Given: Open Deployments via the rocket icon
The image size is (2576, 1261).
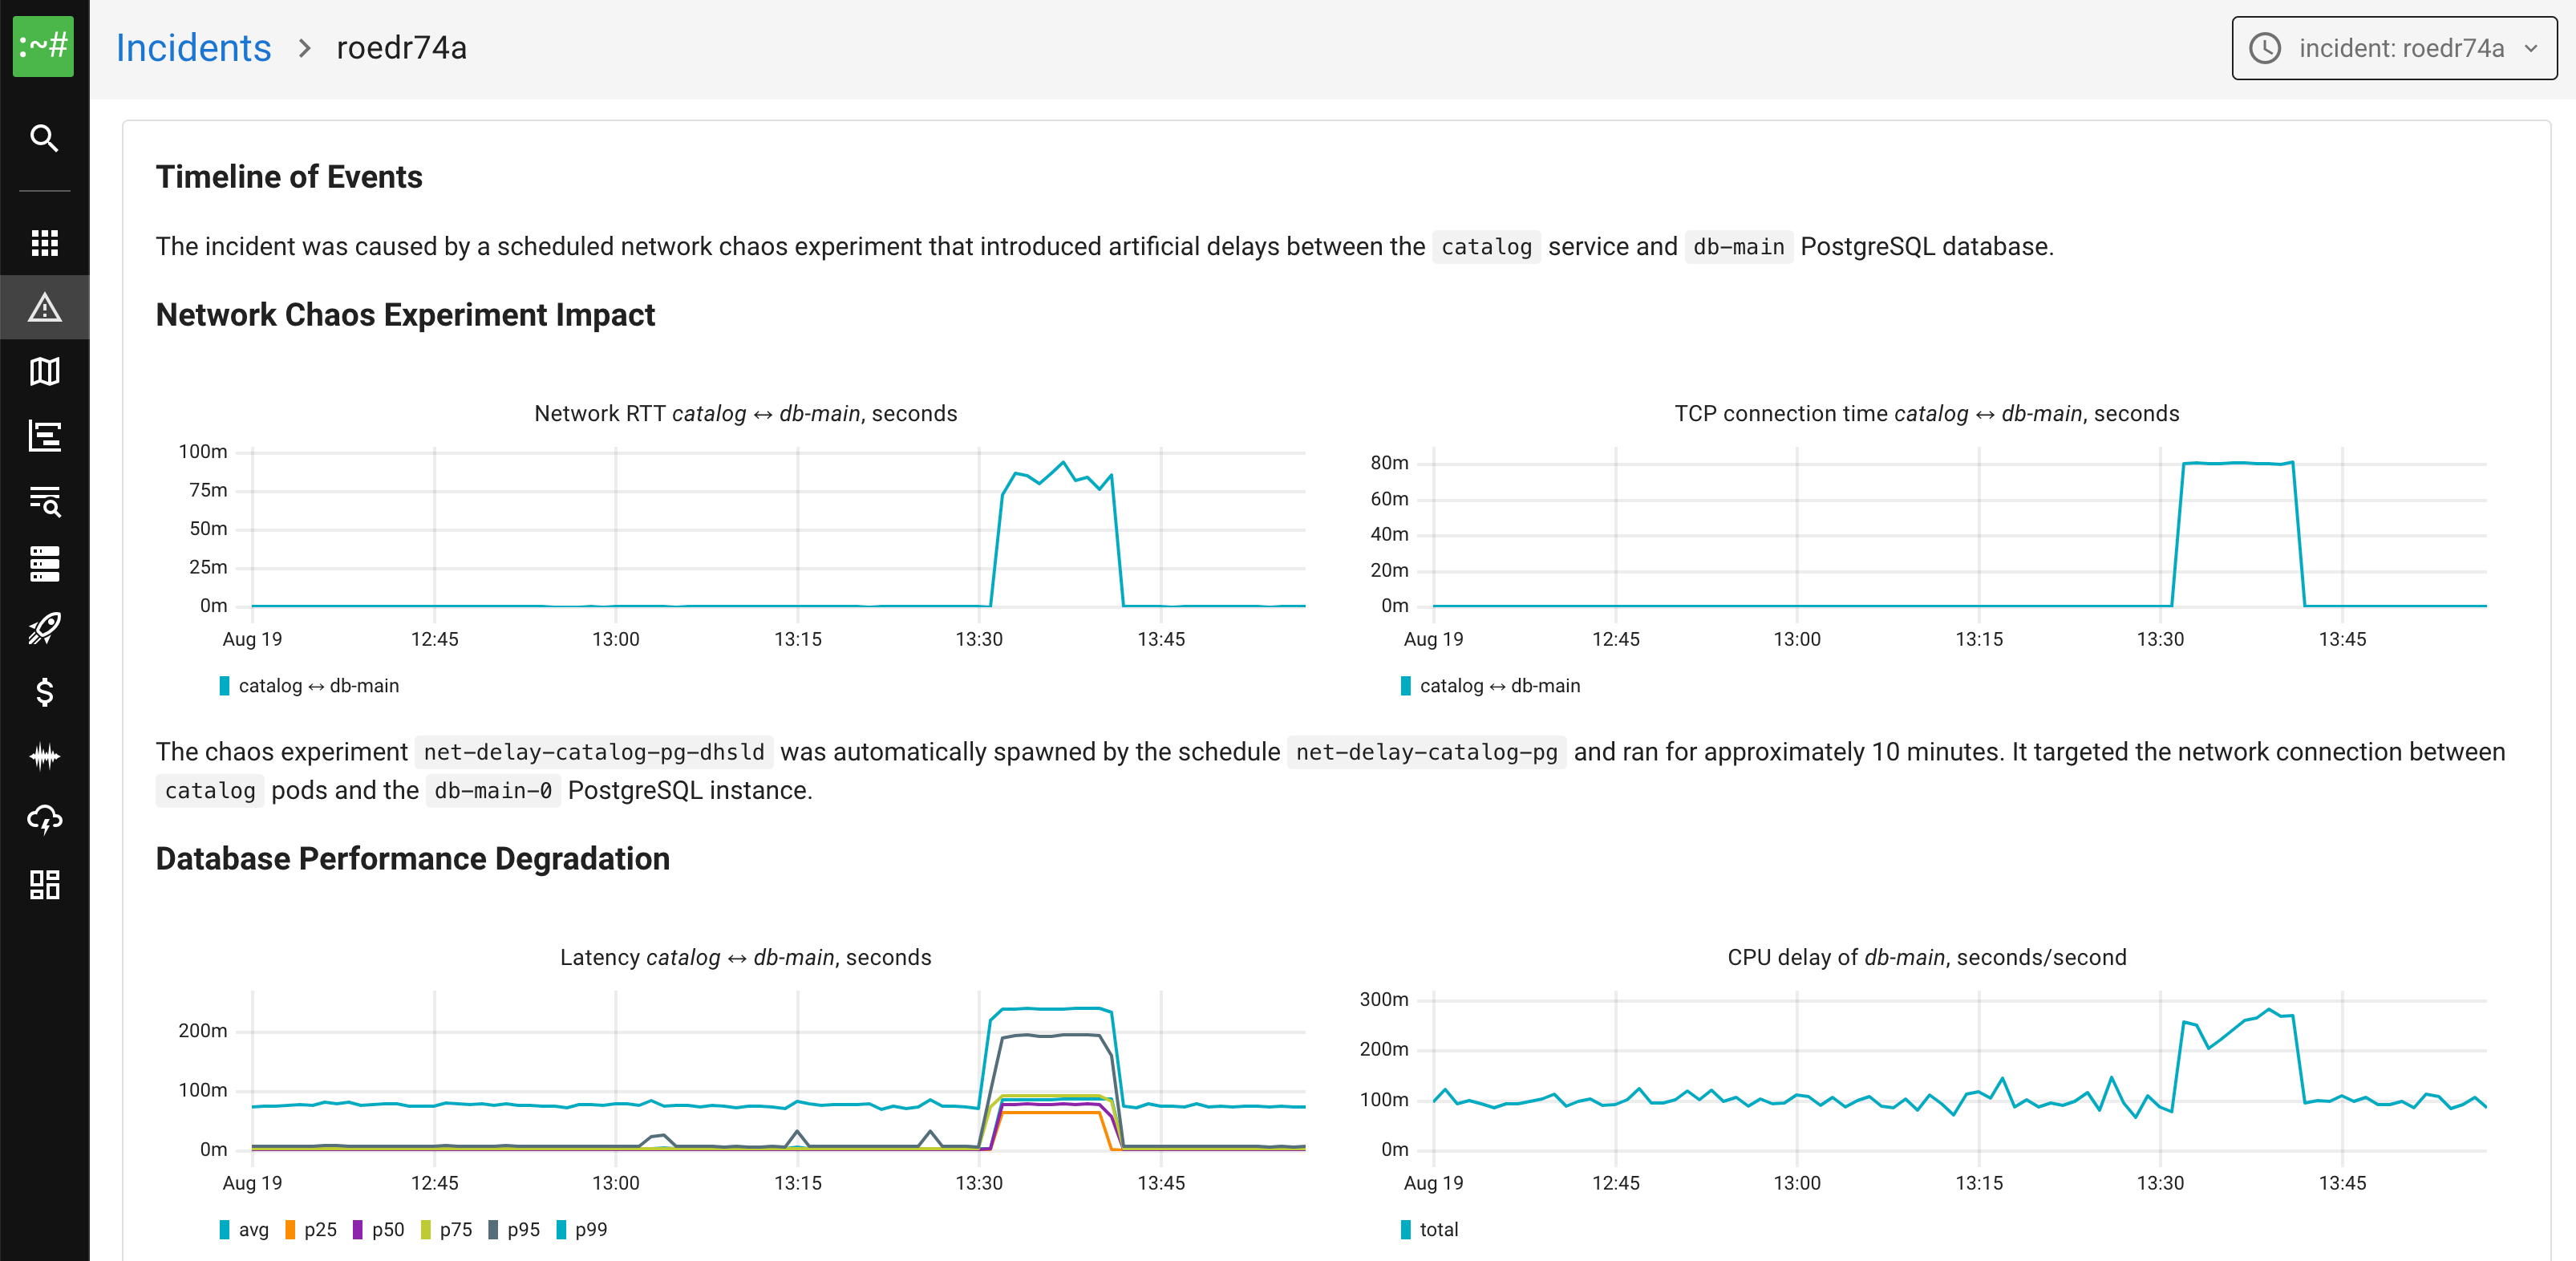Looking at the screenshot, I should pos(44,629).
